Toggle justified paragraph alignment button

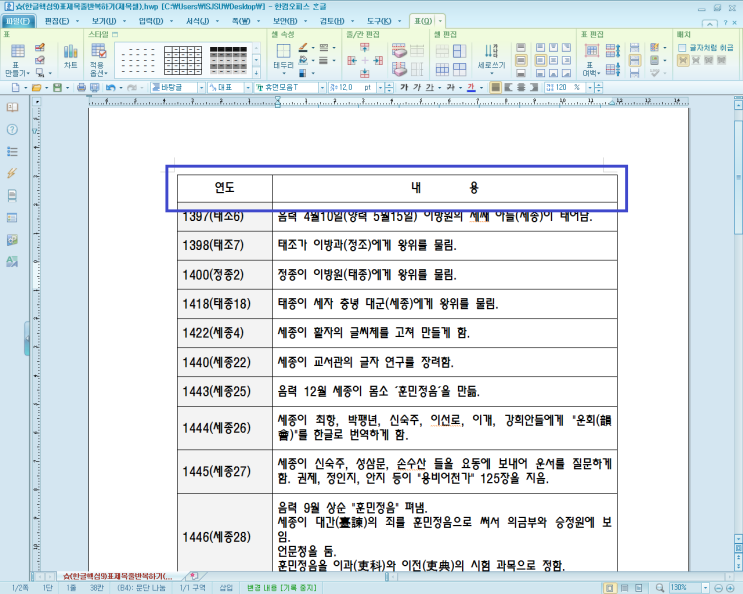495,88
